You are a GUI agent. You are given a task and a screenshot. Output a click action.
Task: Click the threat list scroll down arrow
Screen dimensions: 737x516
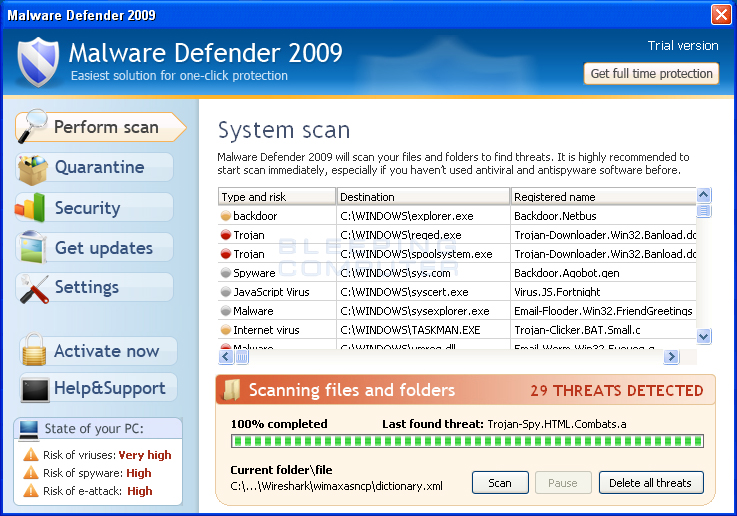tap(704, 336)
